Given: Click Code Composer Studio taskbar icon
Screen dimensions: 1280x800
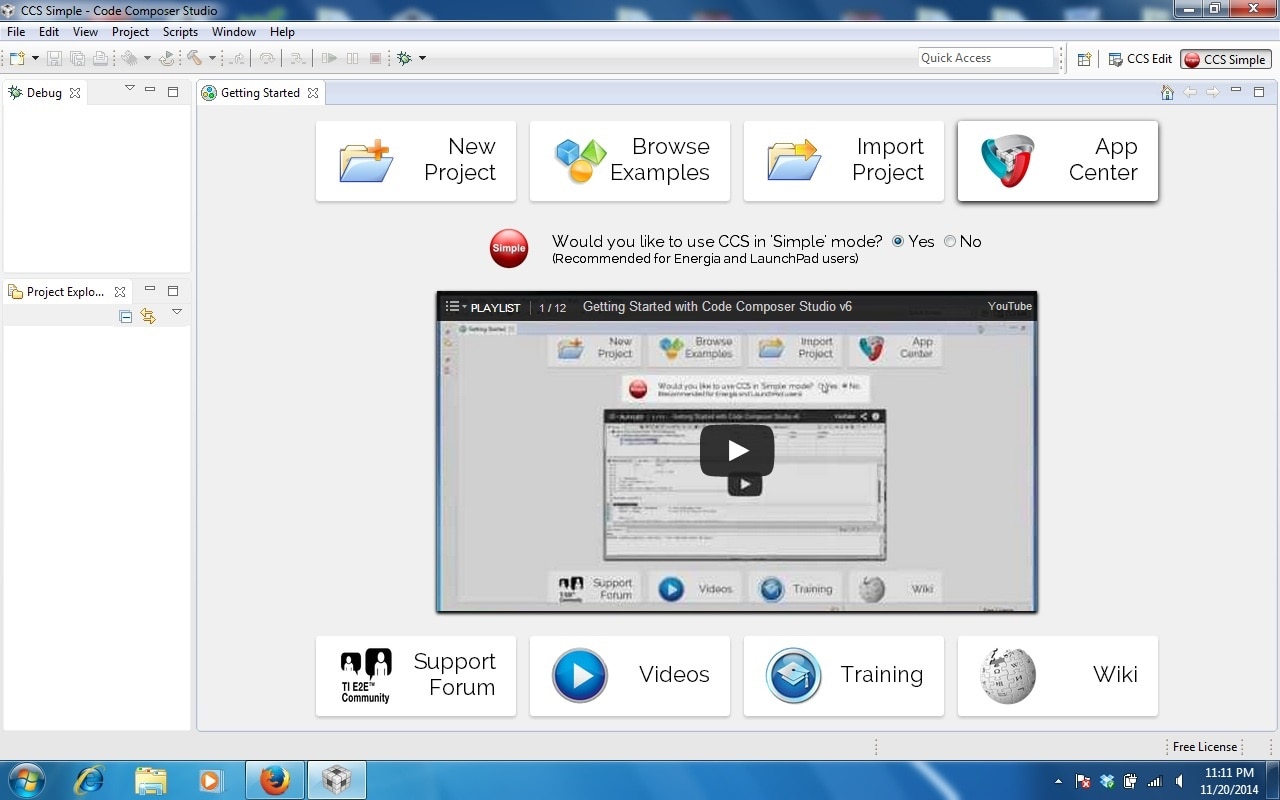Looking at the screenshot, I should [x=337, y=780].
